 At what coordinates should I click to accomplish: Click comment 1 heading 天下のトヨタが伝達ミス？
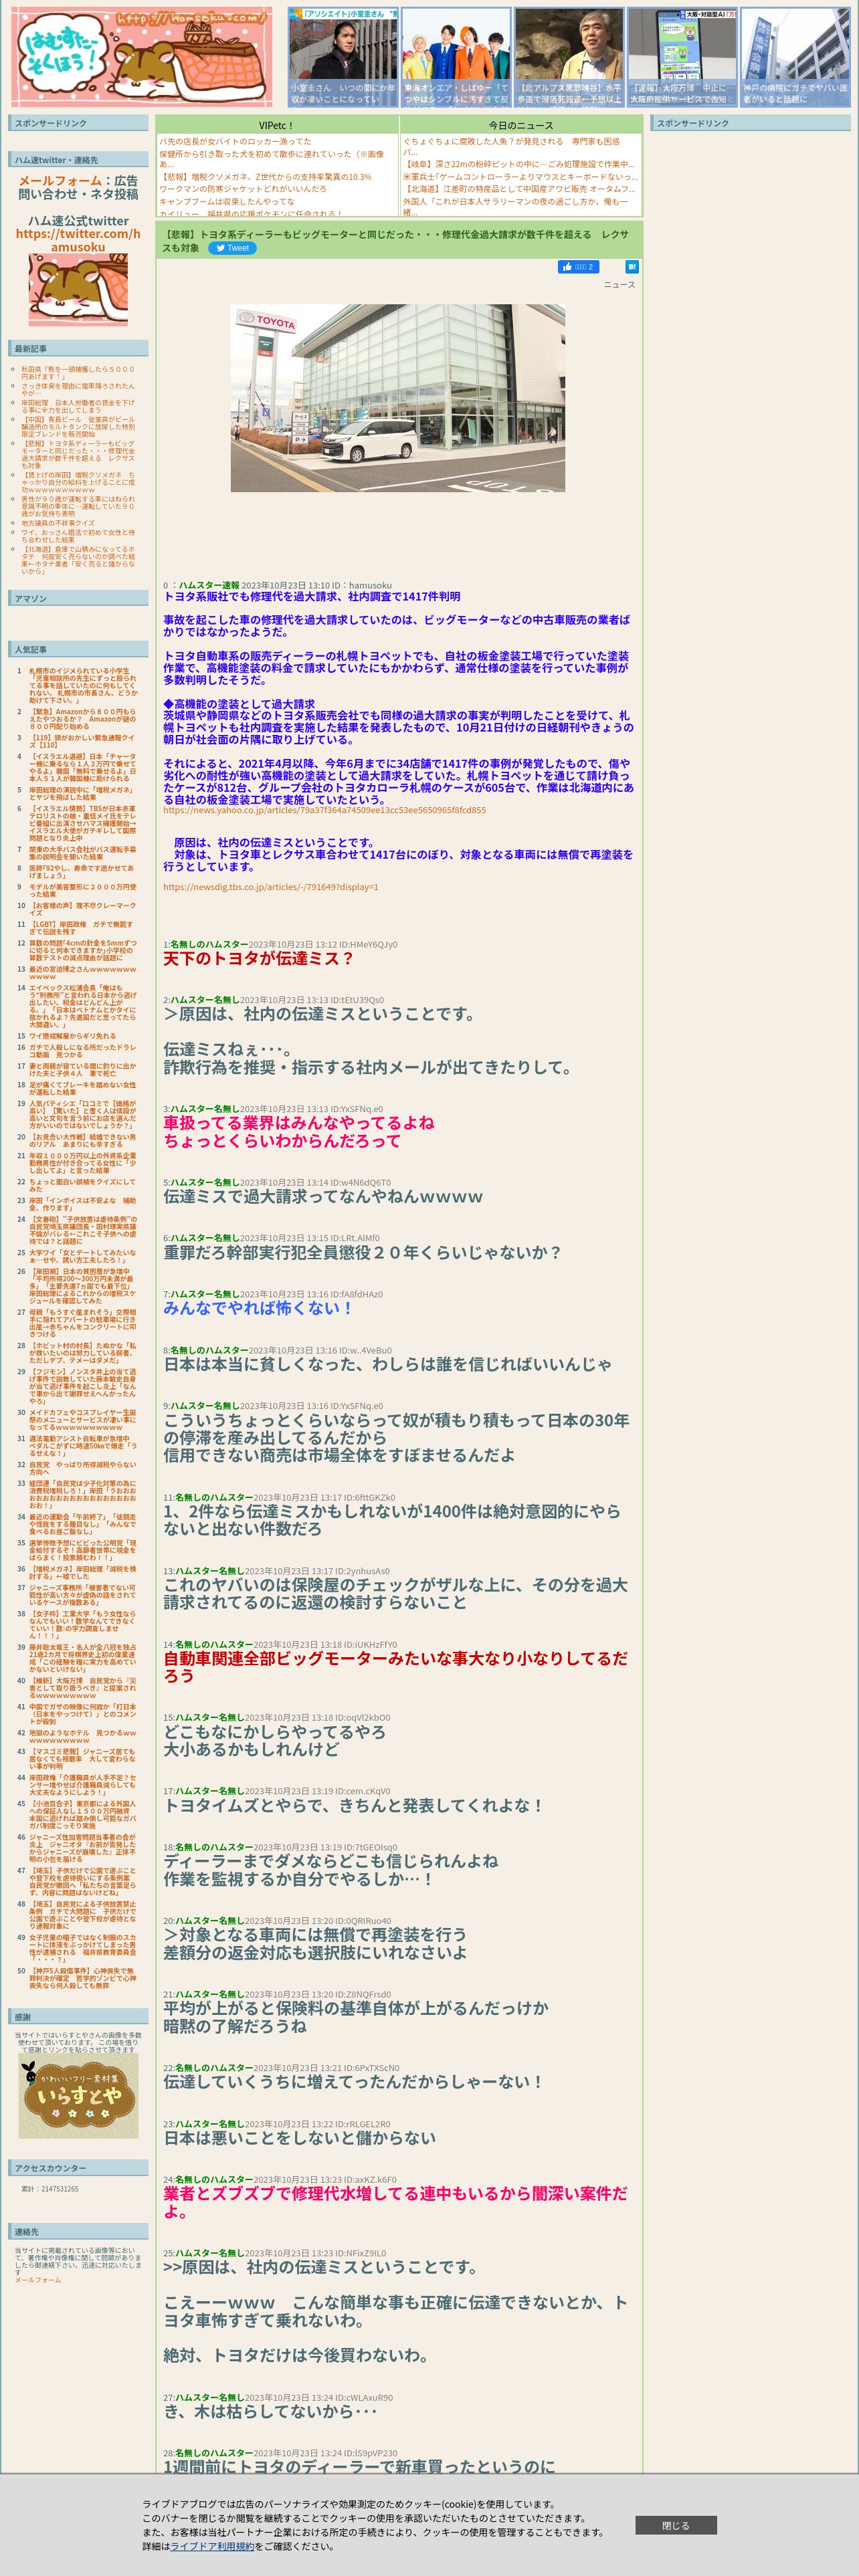[259, 958]
